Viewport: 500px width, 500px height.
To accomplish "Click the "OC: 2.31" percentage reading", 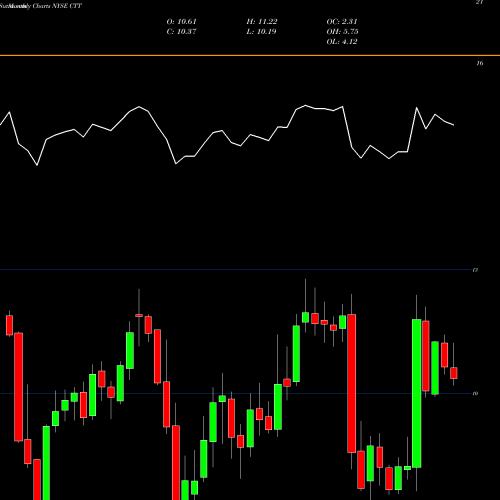I will point(342,22).
